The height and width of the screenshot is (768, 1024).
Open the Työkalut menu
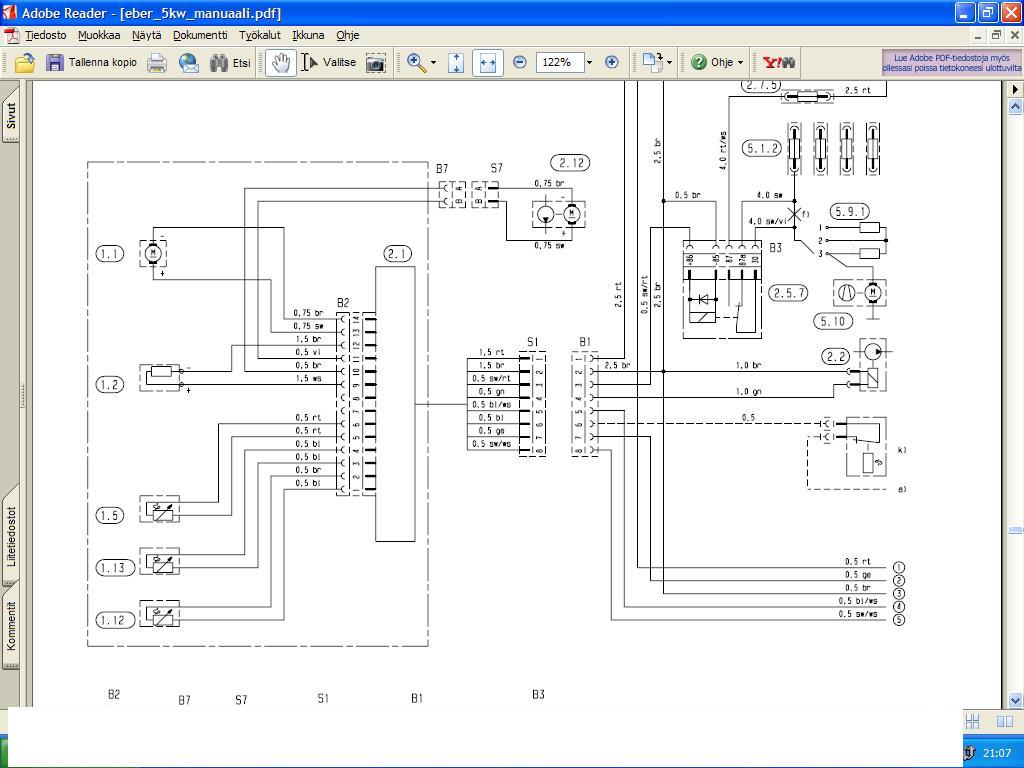pyautogui.click(x=259, y=35)
